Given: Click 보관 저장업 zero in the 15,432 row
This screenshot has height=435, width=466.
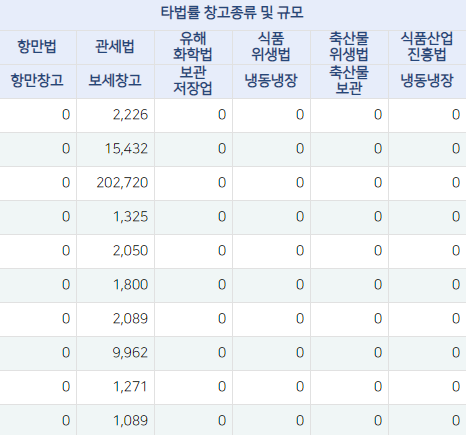Looking at the screenshot, I should (222, 149).
